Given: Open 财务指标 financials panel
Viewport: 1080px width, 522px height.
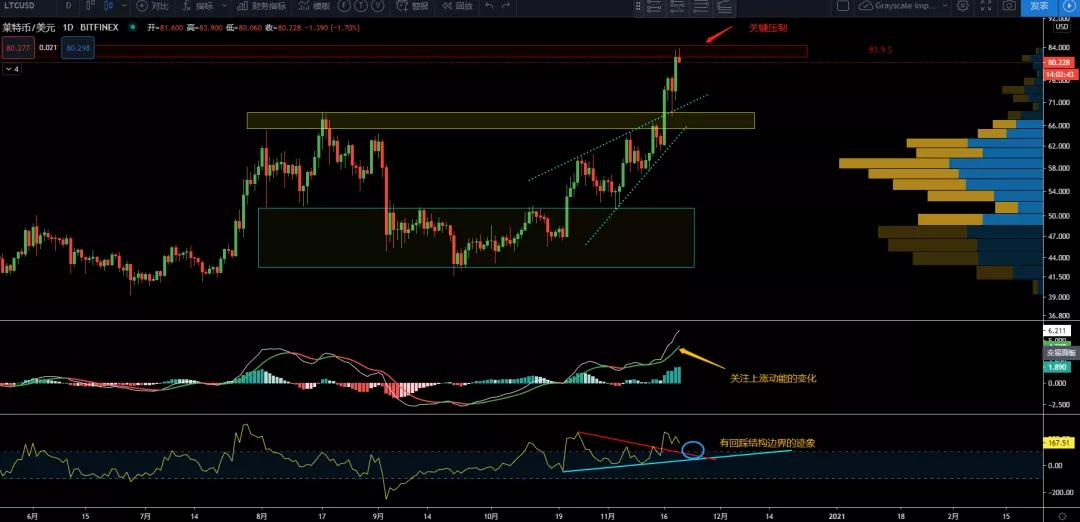Looking at the screenshot, I should tap(260, 6).
